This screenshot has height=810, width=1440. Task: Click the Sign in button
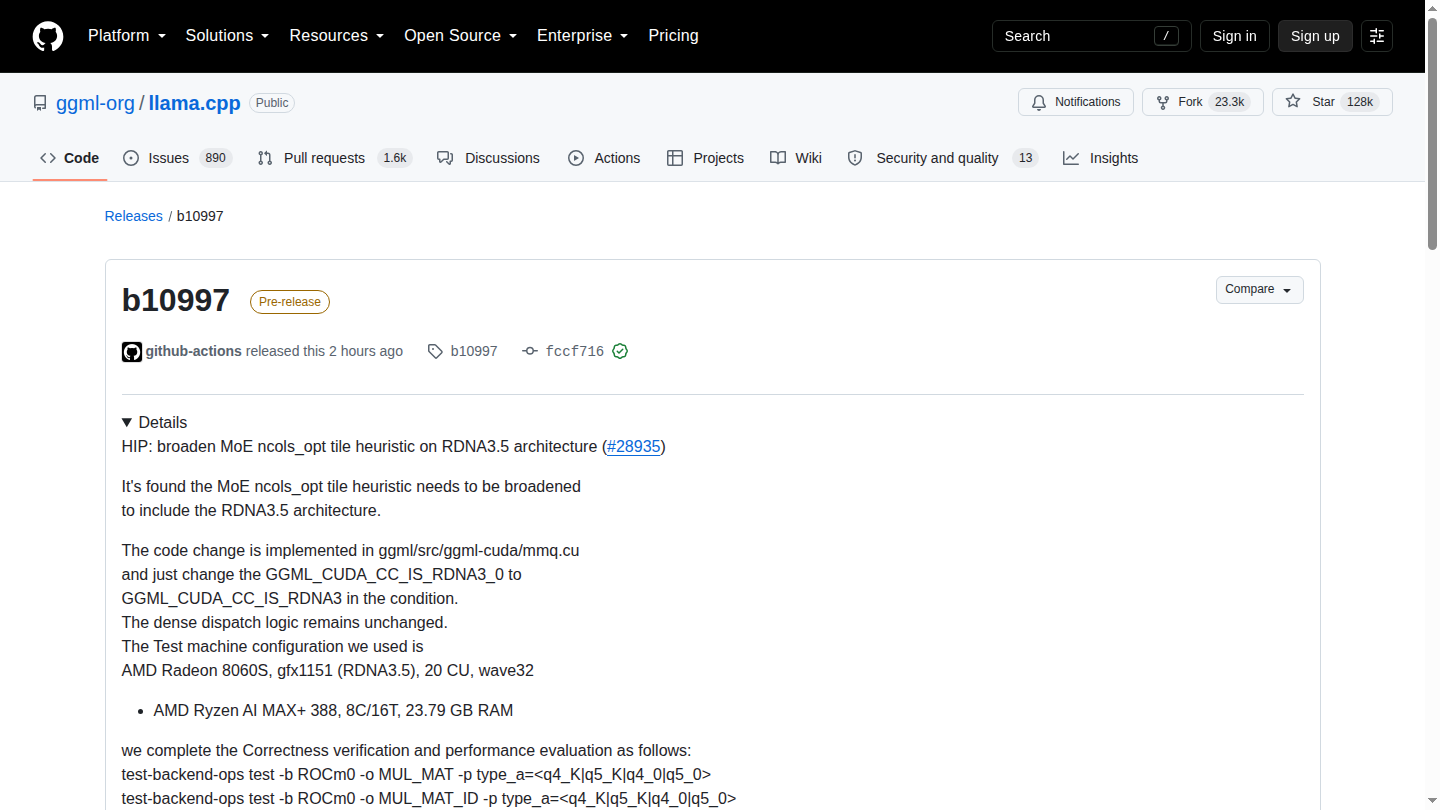click(x=1234, y=36)
